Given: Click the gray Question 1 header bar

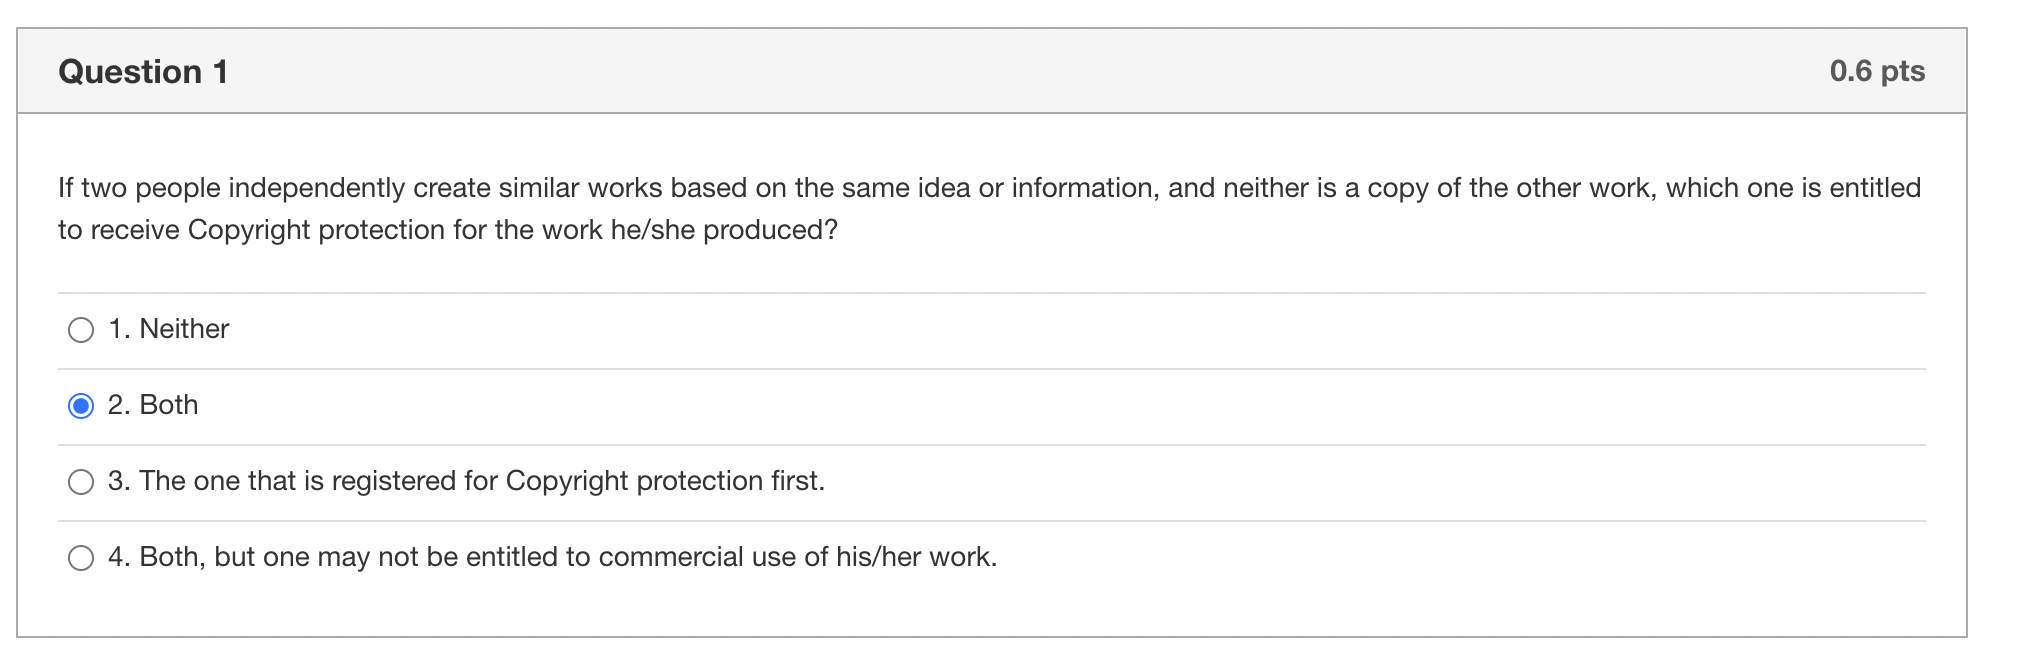Looking at the screenshot, I should click(1000, 71).
